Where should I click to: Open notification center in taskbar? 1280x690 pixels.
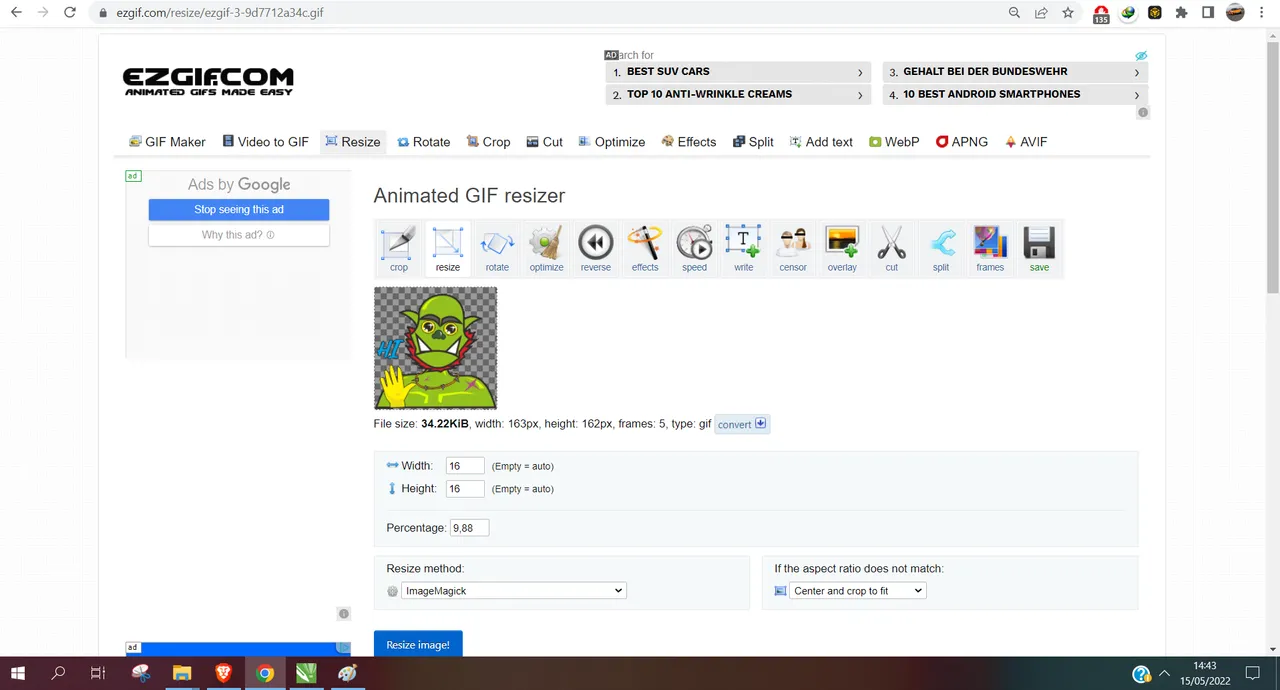[x=1252, y=673]
